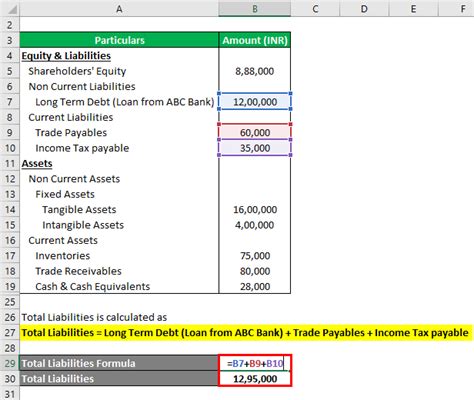Image resolution: width=474 pixels, height=400 pixels.
Task: Select the Total Liabilities Formula label cell
Action: [x=119, y=363]
